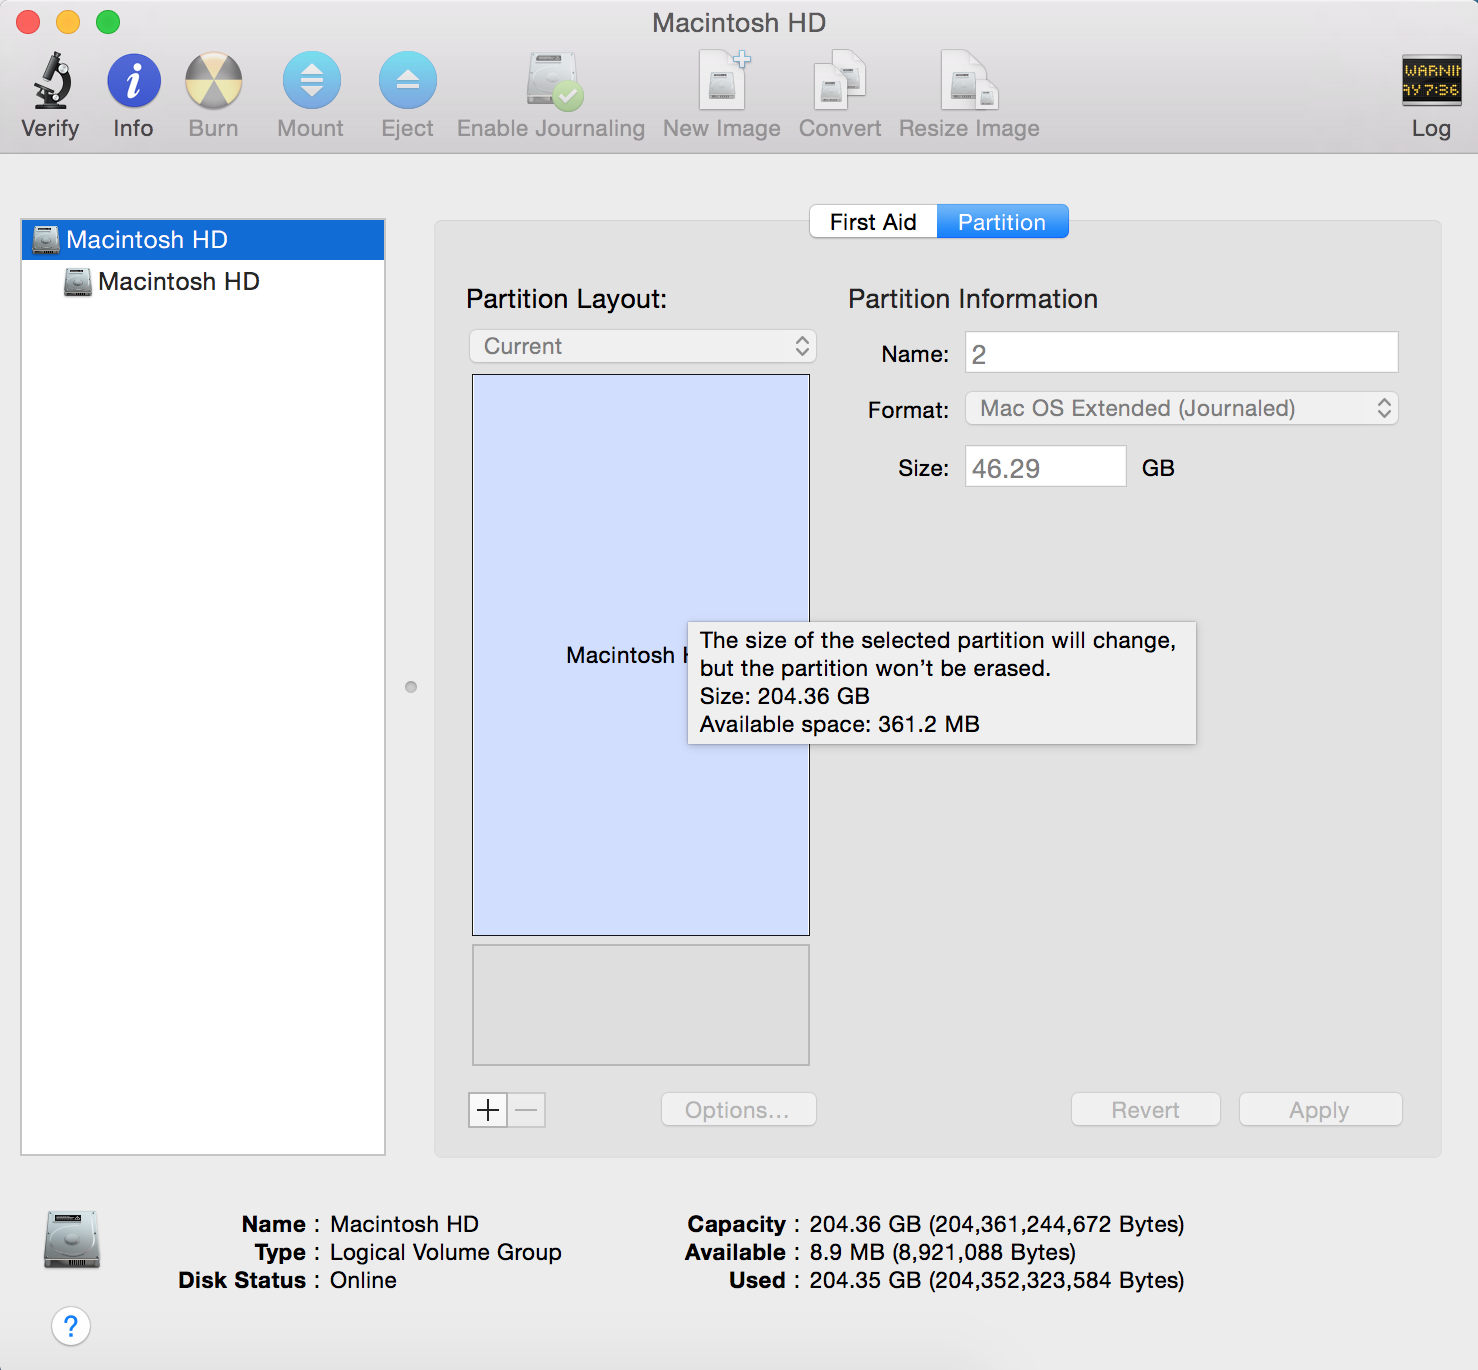Click the help question mark button

(71, 1327)
